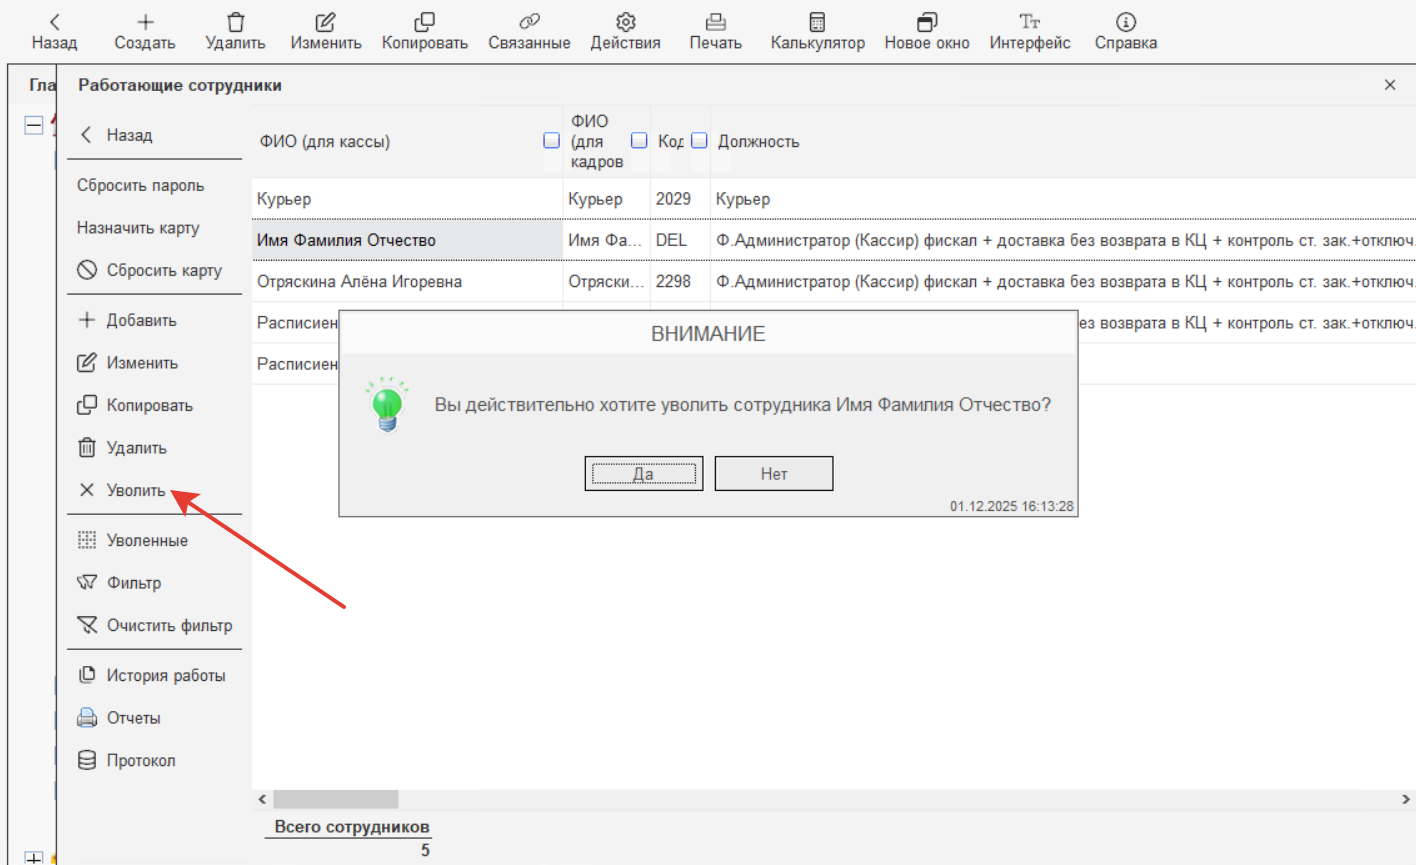Image resolution: width=1416 pixels, height=865 pixels.
Task: Open Actions (Действия) gear icon
Action: click(625, 22)
